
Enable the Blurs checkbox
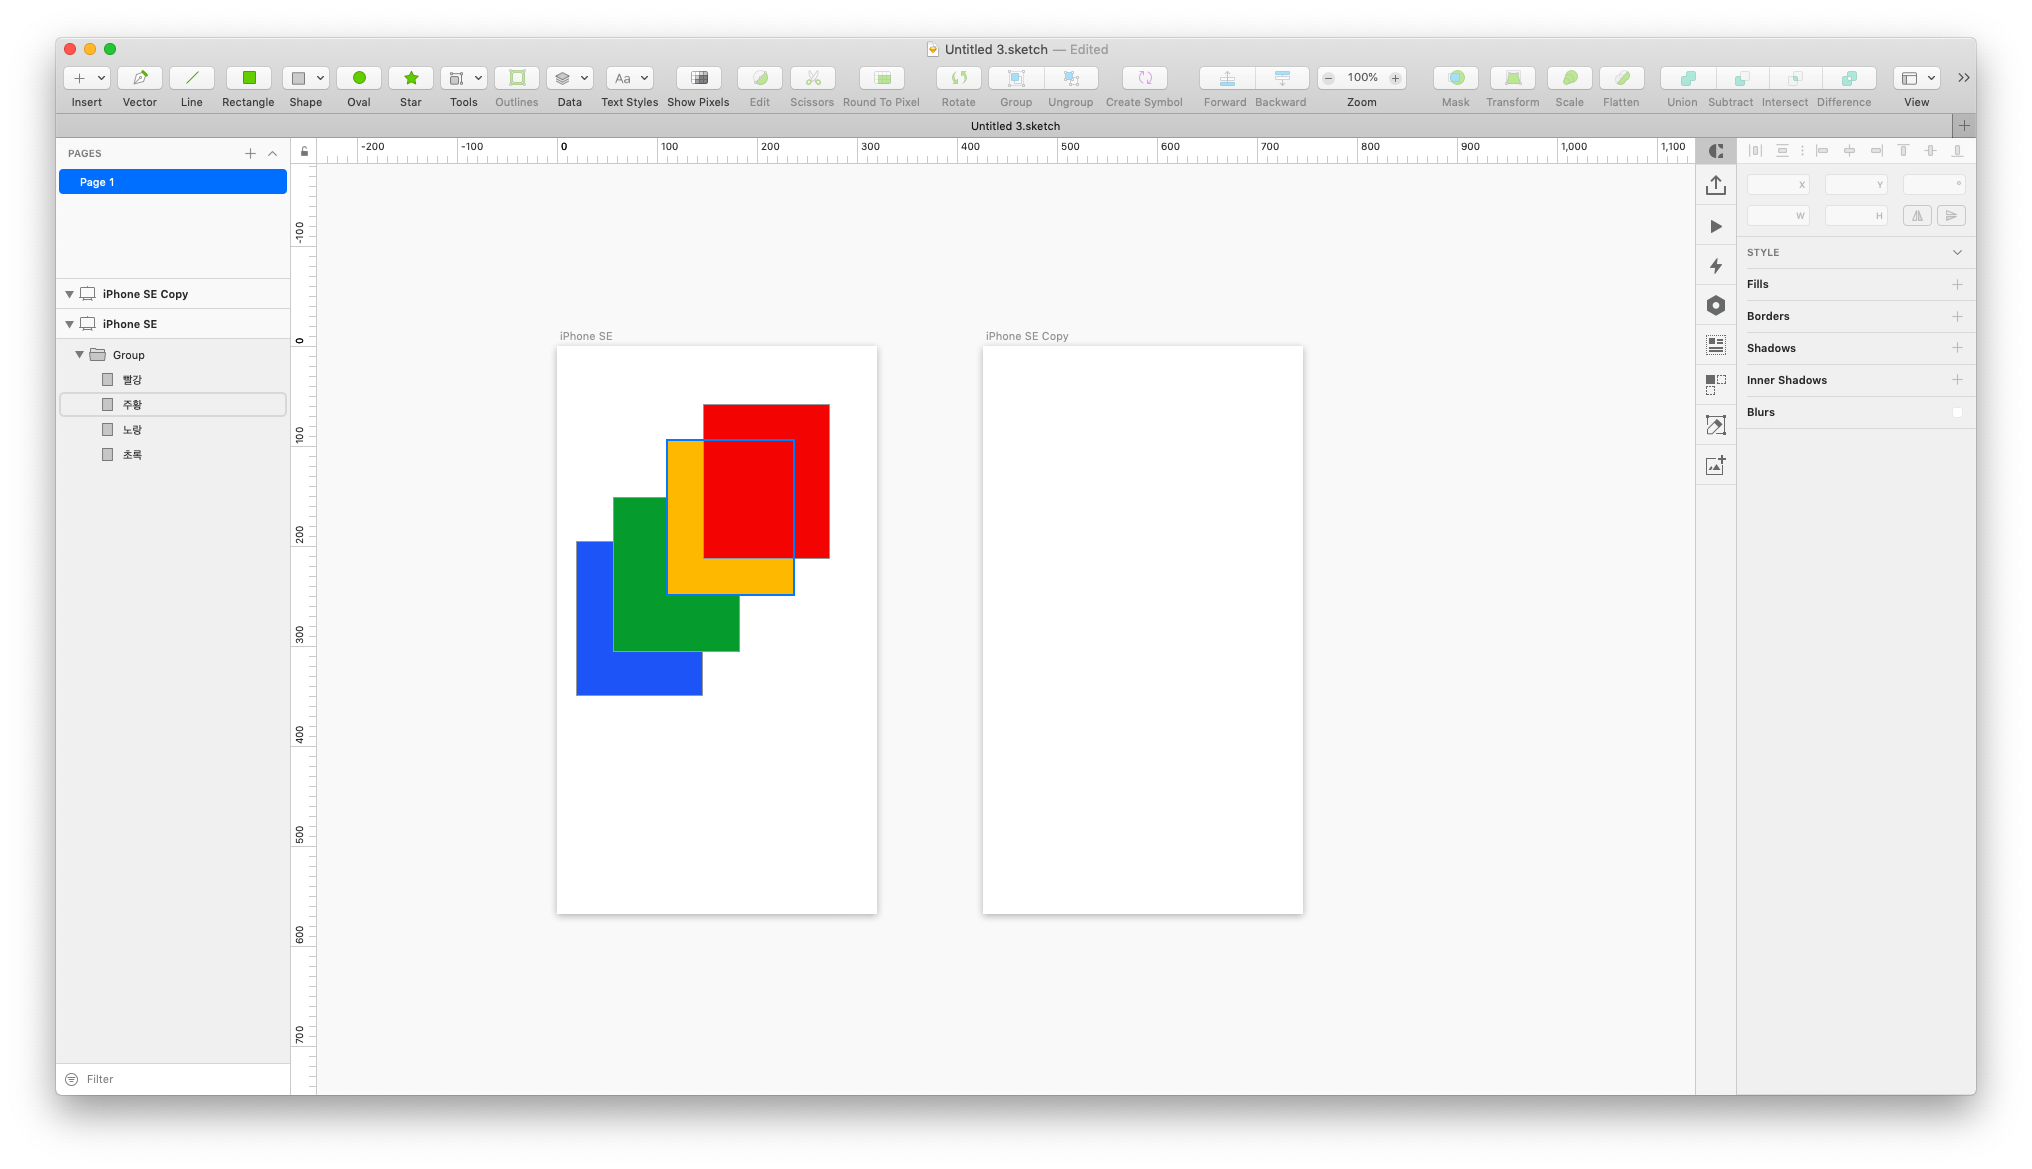pos(1957,412)
